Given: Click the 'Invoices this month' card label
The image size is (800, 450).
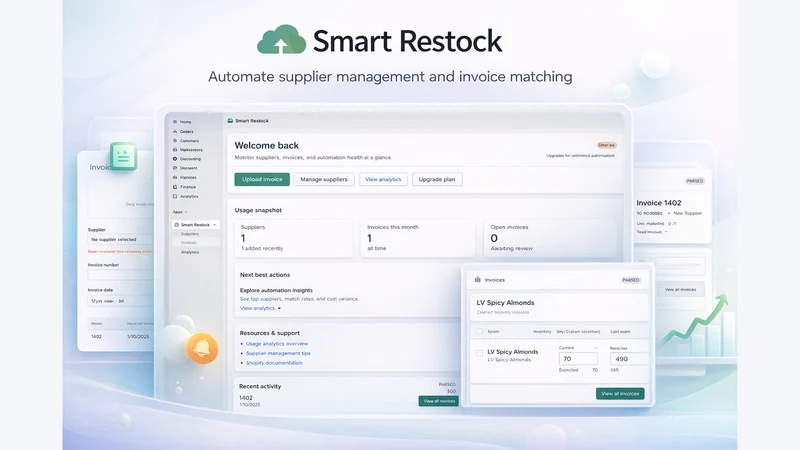Looking at the screenshot, I should coord(393,227).
